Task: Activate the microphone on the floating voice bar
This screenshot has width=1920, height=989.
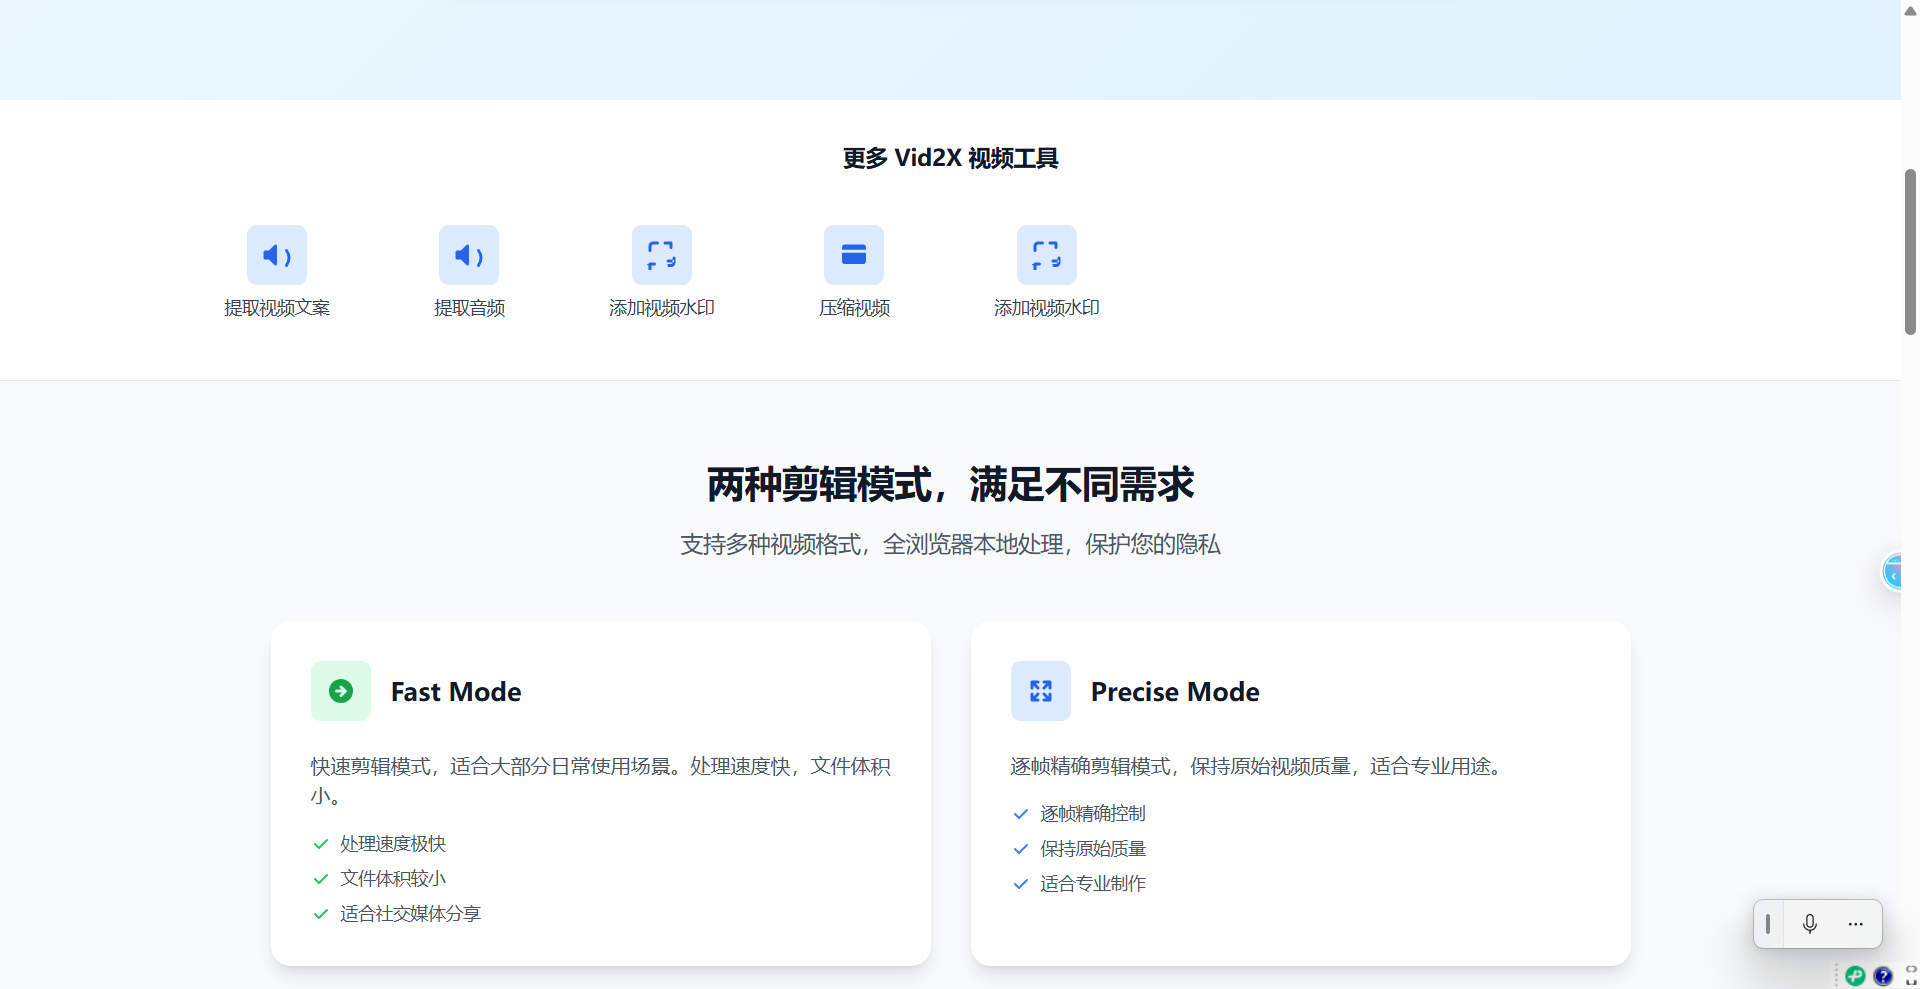Action: click(1809, 924)
